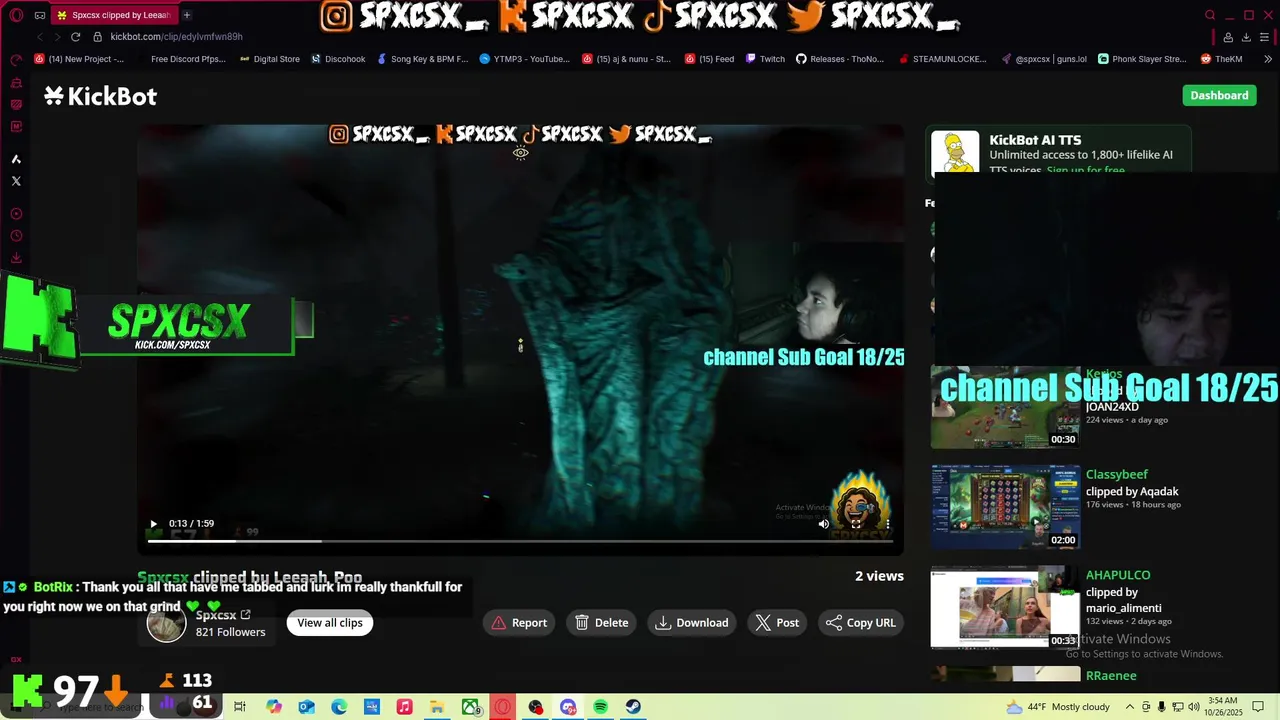Open video more options menu
Image resolution: width=1280 pixels, height=720 pixels.
click(887, 524)
